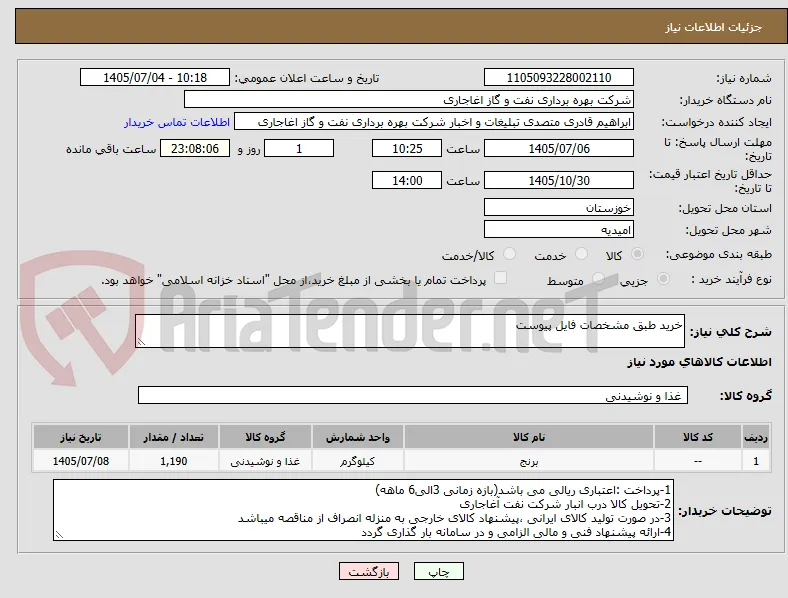This screenshot has height=598, width=788.
Task: Click the غذا و نوشیدنی cell in table row
Action: [265, 461]
